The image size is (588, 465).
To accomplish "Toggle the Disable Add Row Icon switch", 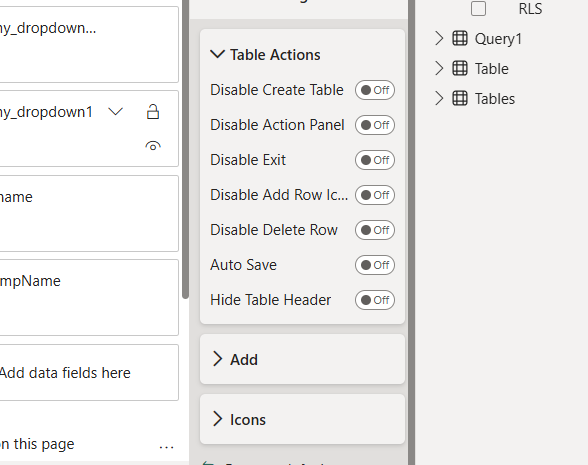I will pyautogui.click(x=375, y=195).
